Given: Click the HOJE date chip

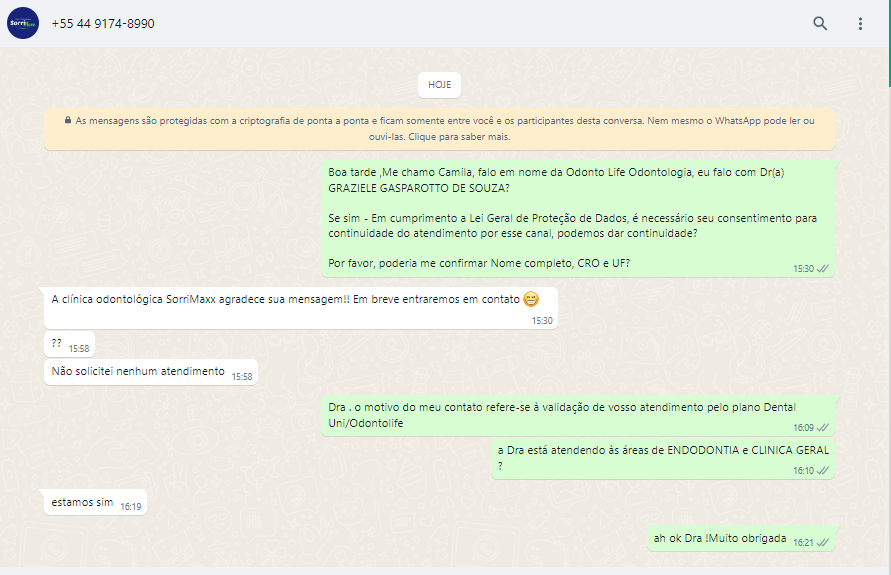Looking at the screenshot, I should click(439, 85).
